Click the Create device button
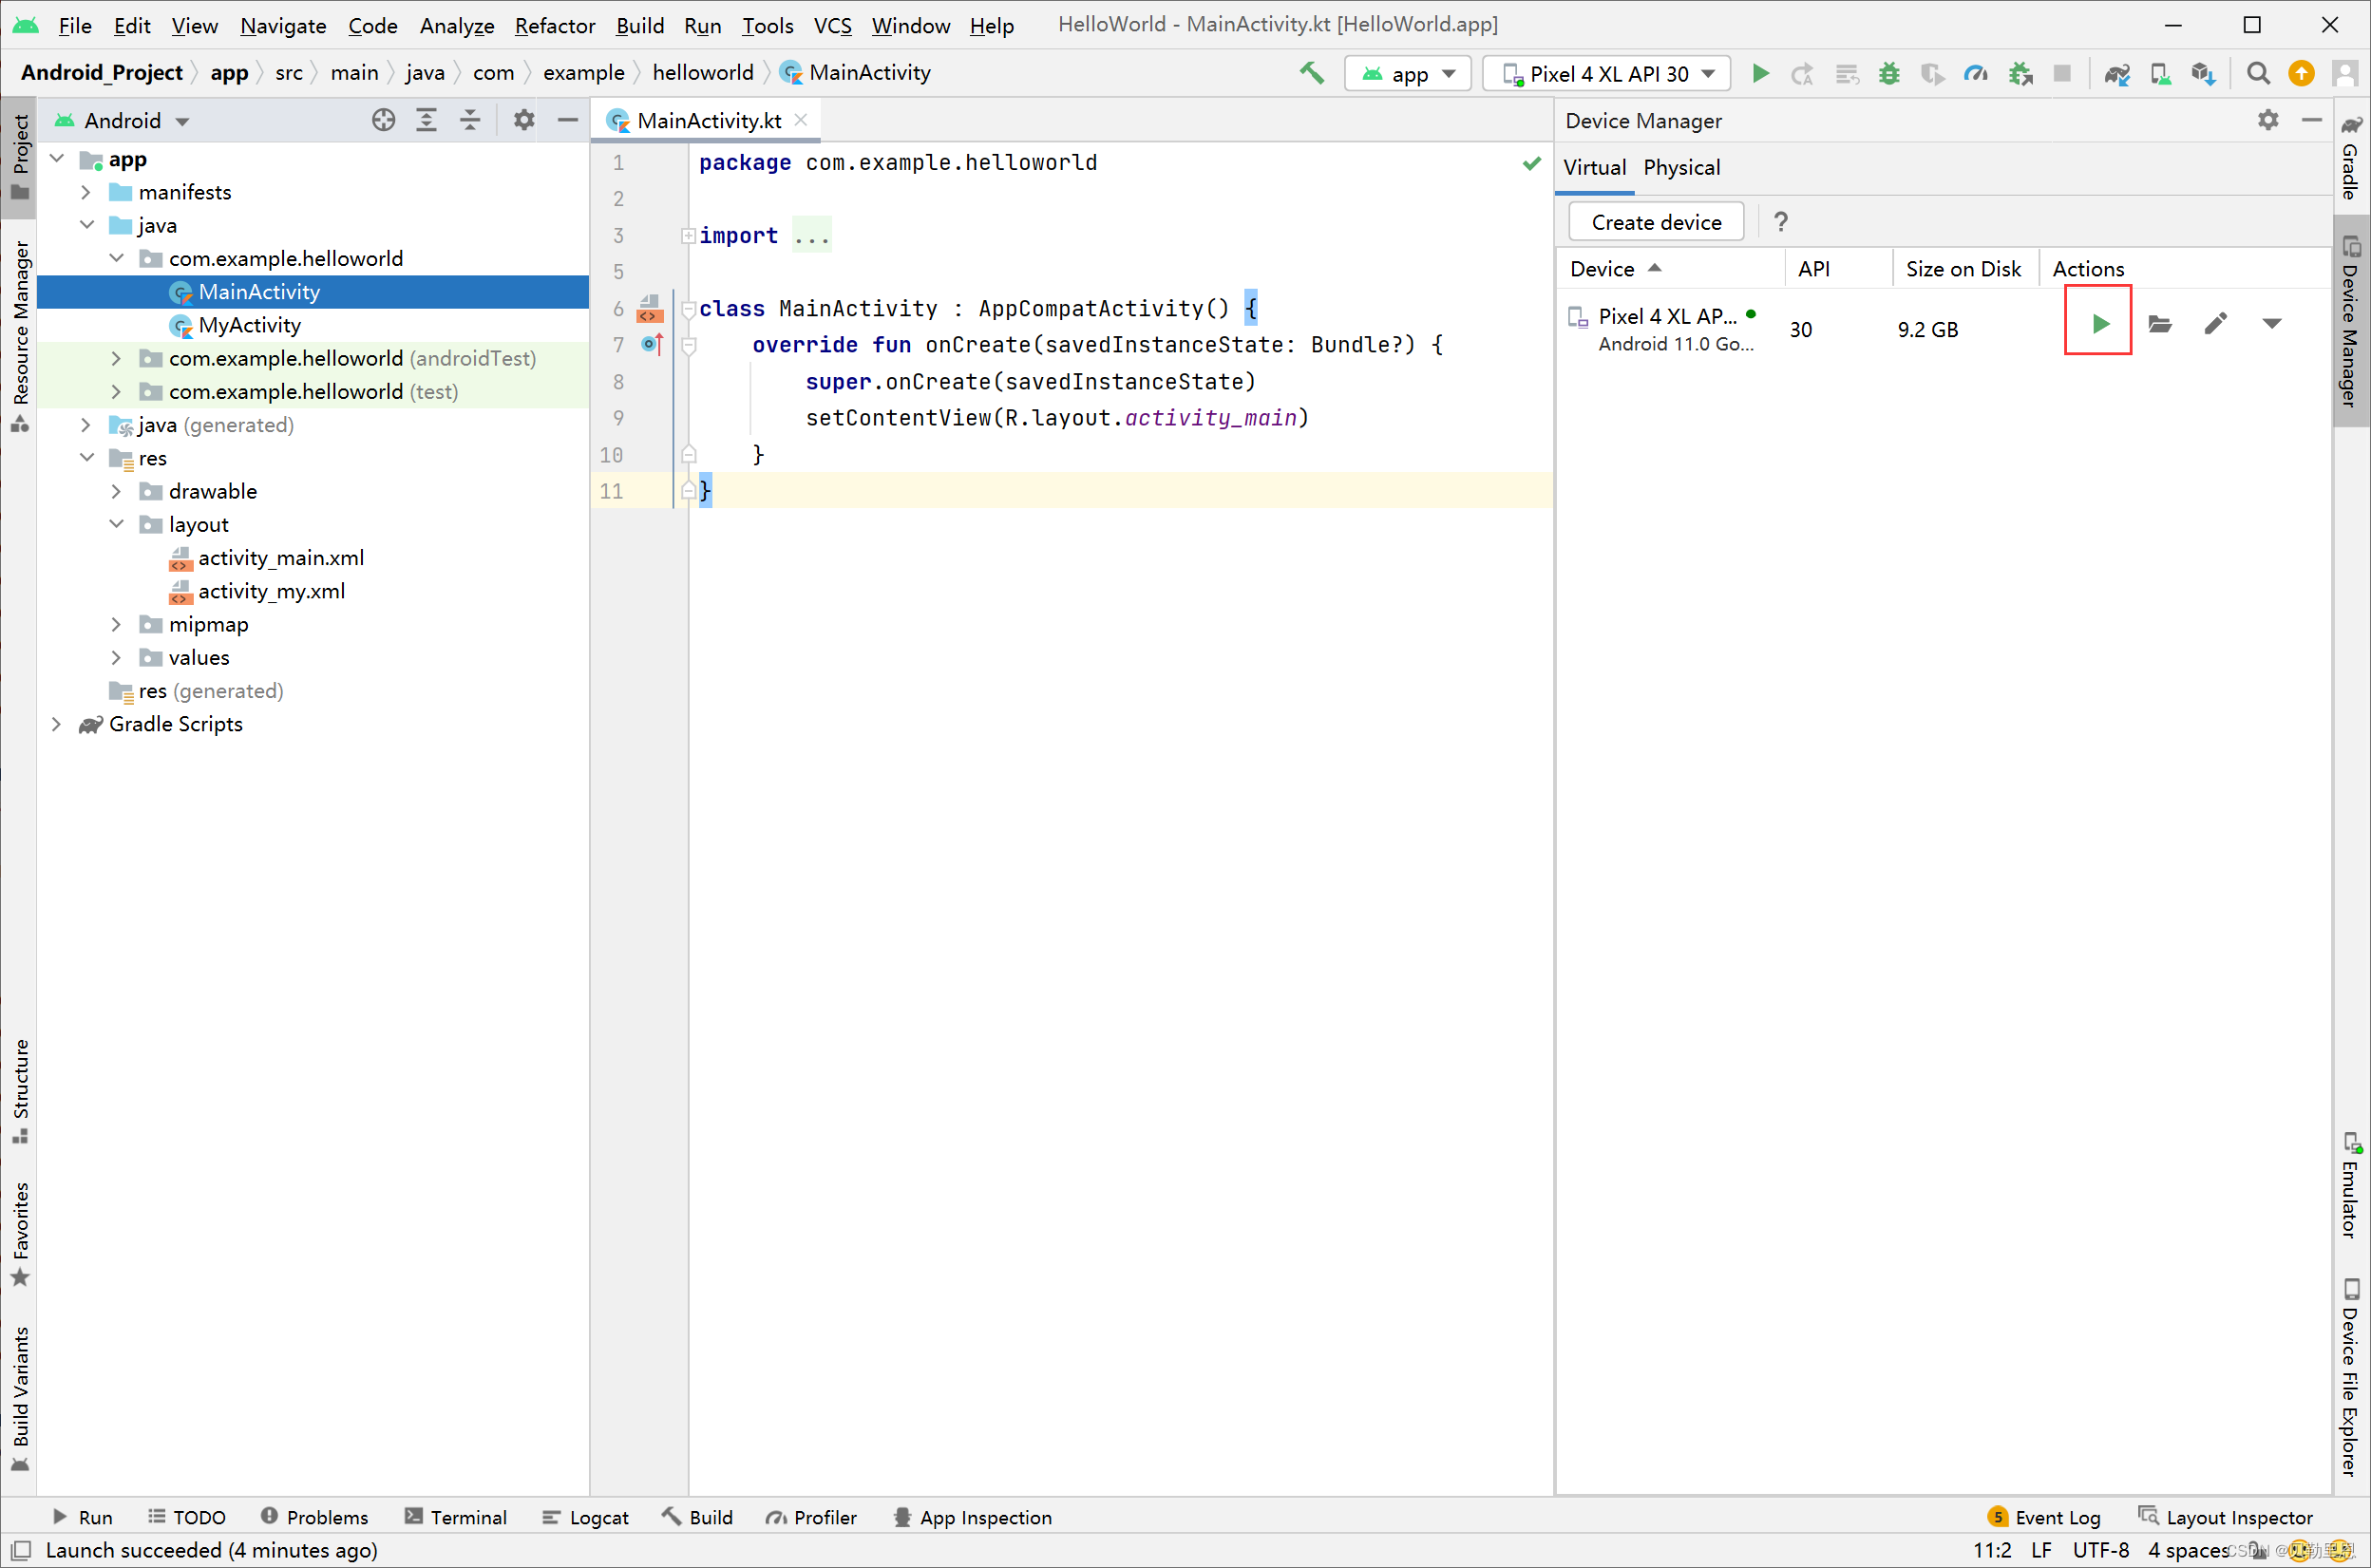The width and height of the screenshot is (2371, 1568). click(x=1655, y=221)
